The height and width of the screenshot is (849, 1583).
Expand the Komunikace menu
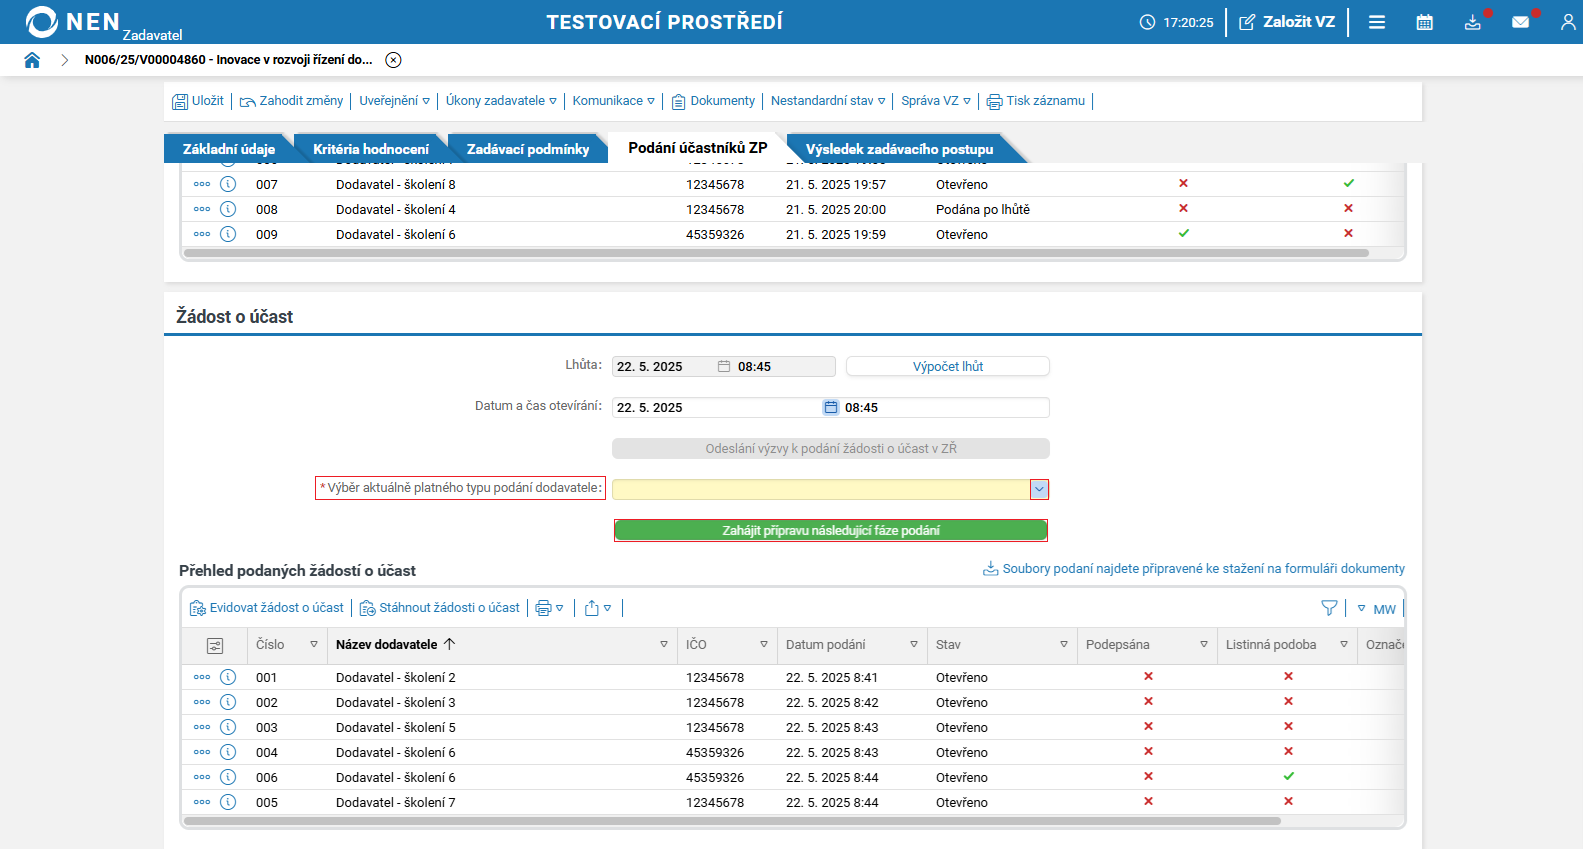pyautogui.click(x=613, y=101)
